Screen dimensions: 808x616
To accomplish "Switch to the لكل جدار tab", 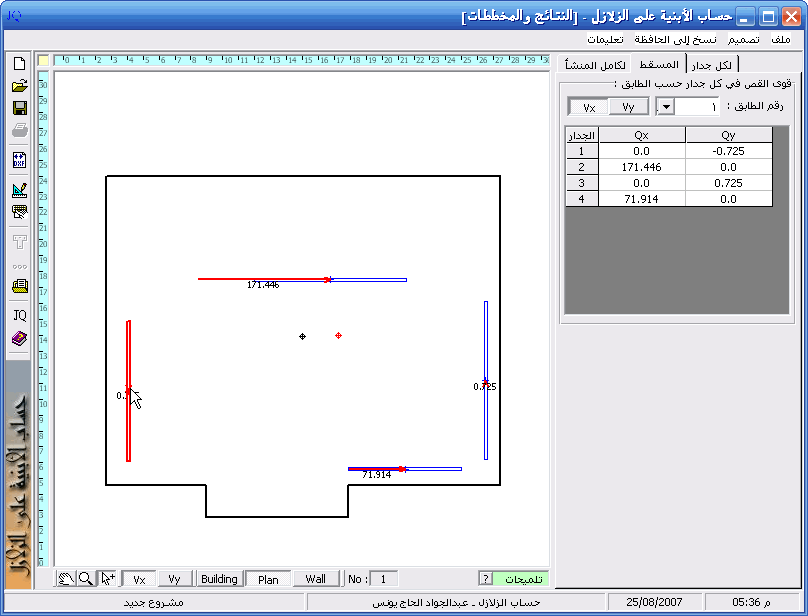I will 710,65.
